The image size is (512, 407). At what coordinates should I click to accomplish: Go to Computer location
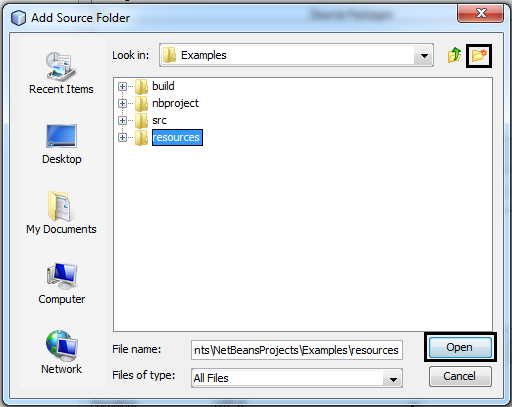(x=61, y=283)
